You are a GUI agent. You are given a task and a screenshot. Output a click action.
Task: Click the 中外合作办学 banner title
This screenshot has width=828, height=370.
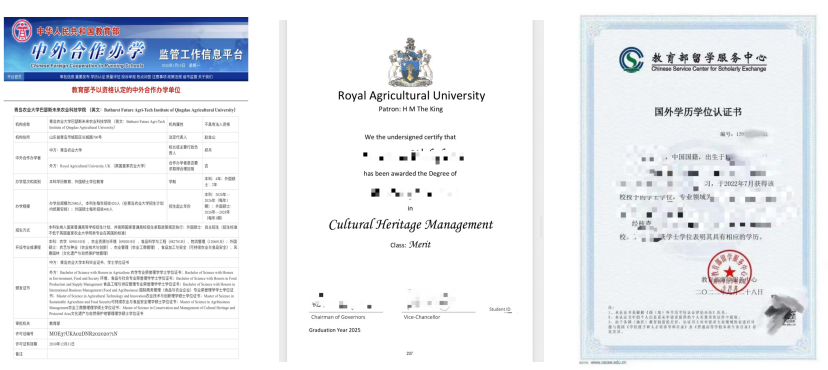coord(88,51)
